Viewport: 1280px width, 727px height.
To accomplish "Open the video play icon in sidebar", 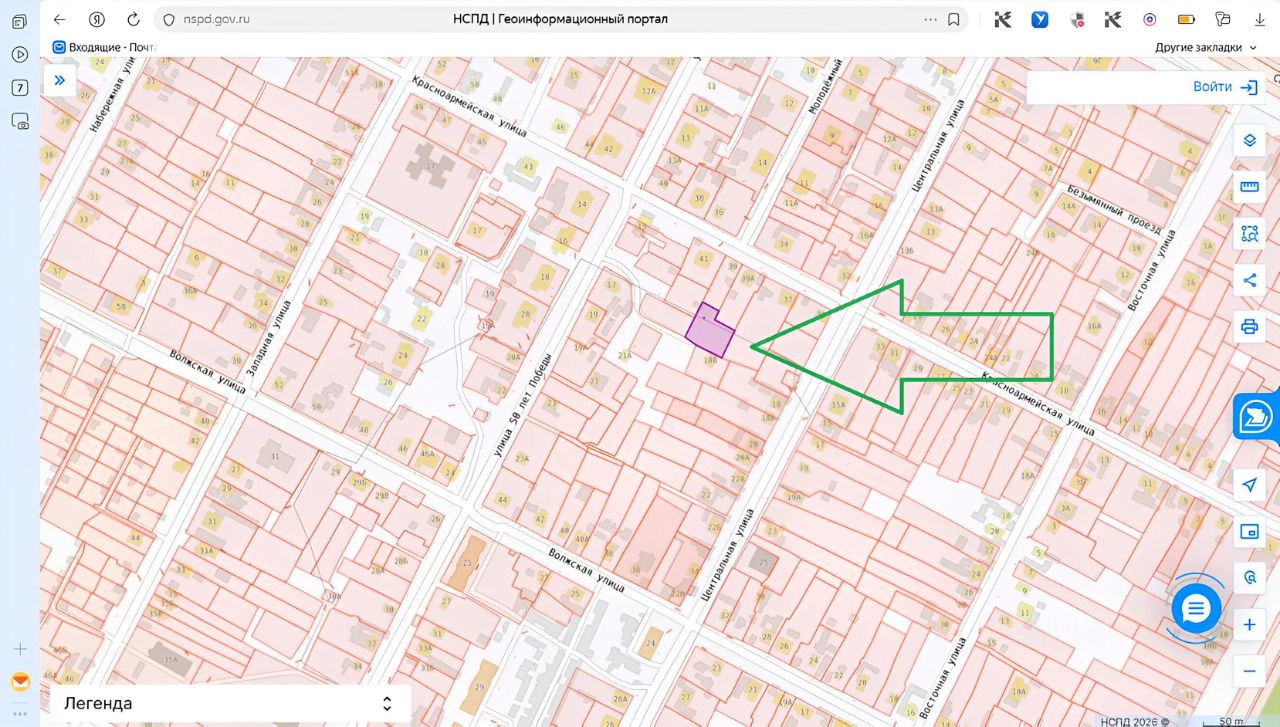I will pyautogui.click(x=20, y=54).
